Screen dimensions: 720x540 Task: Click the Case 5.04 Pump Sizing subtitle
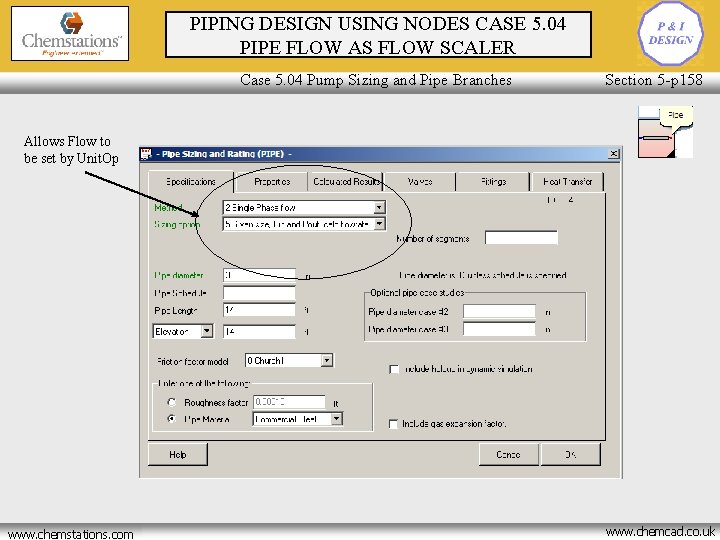tap(376, 80)
